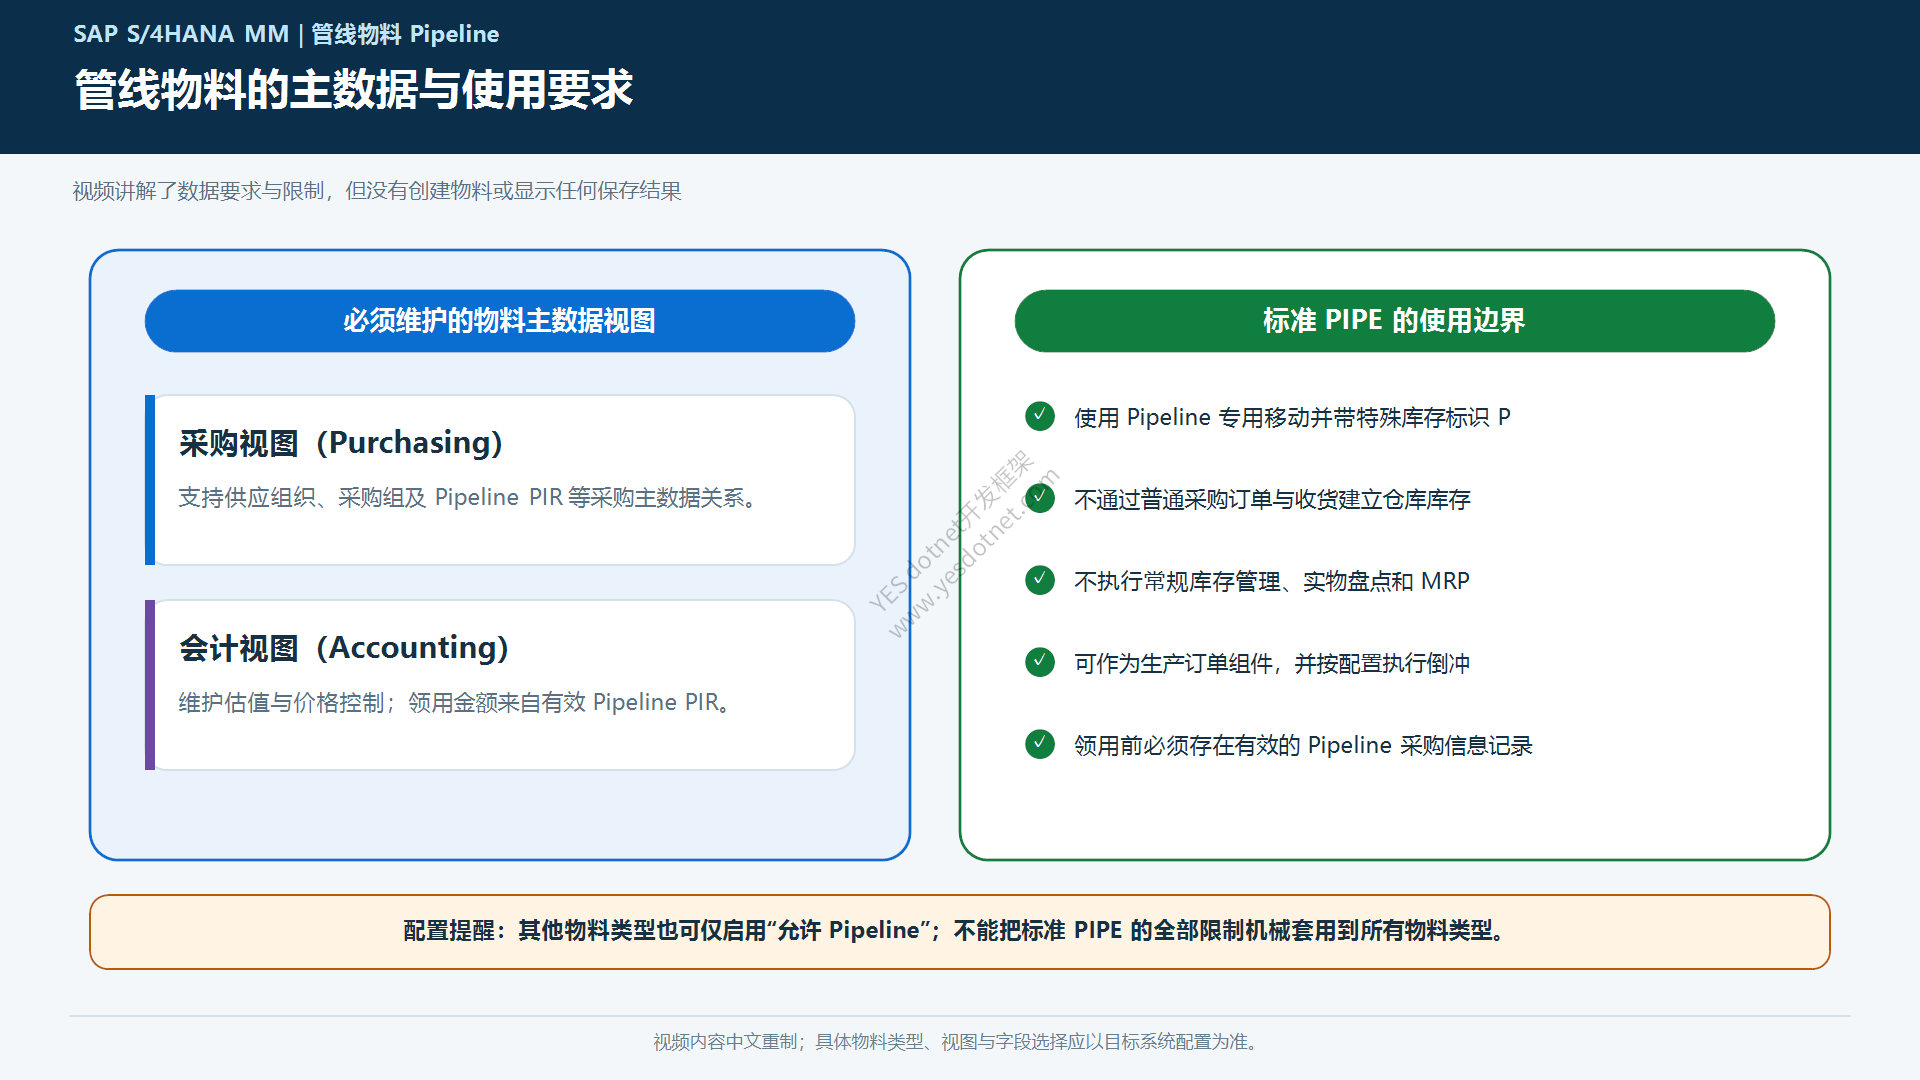Viewport: 1920px width, 1080px height.
Task: Click the check icon beside 不执行常规库存管理
Action: pos(1040,580)
